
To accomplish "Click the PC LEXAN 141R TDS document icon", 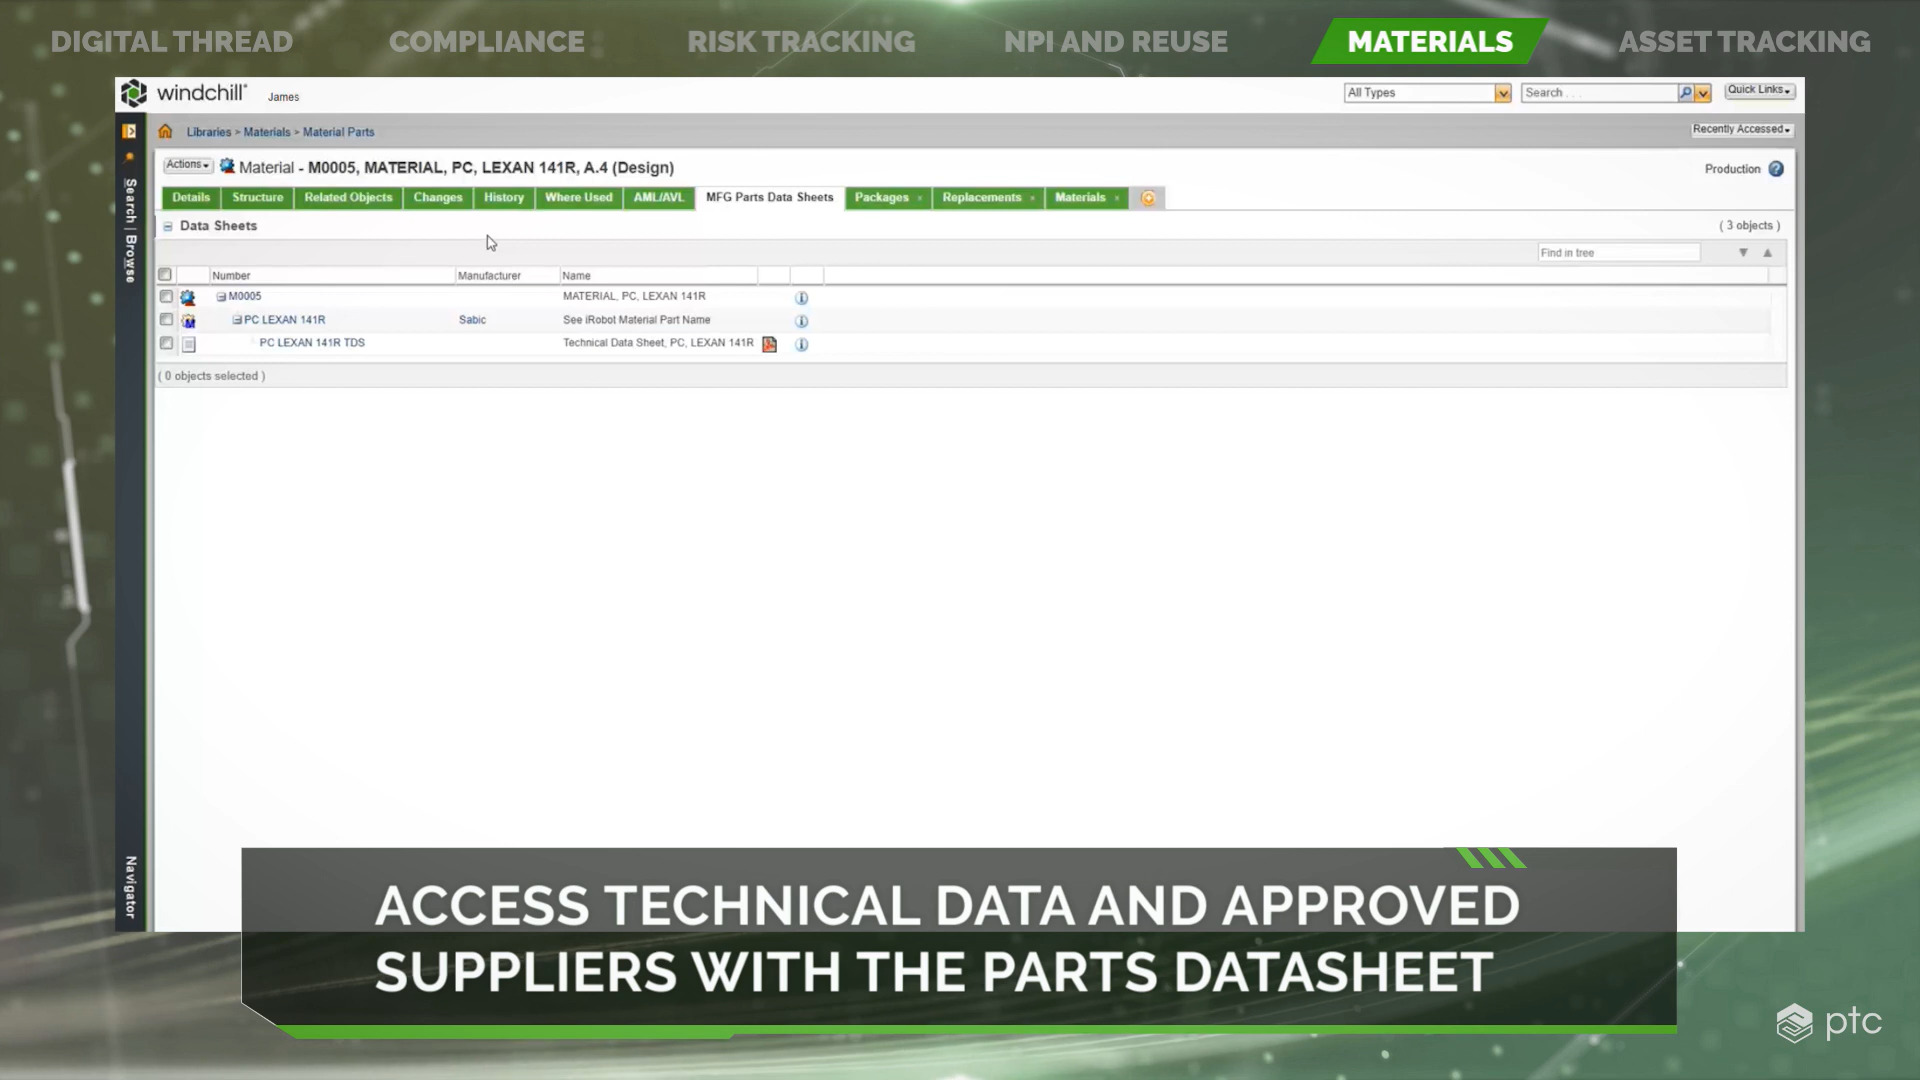I will click(188, 344).
